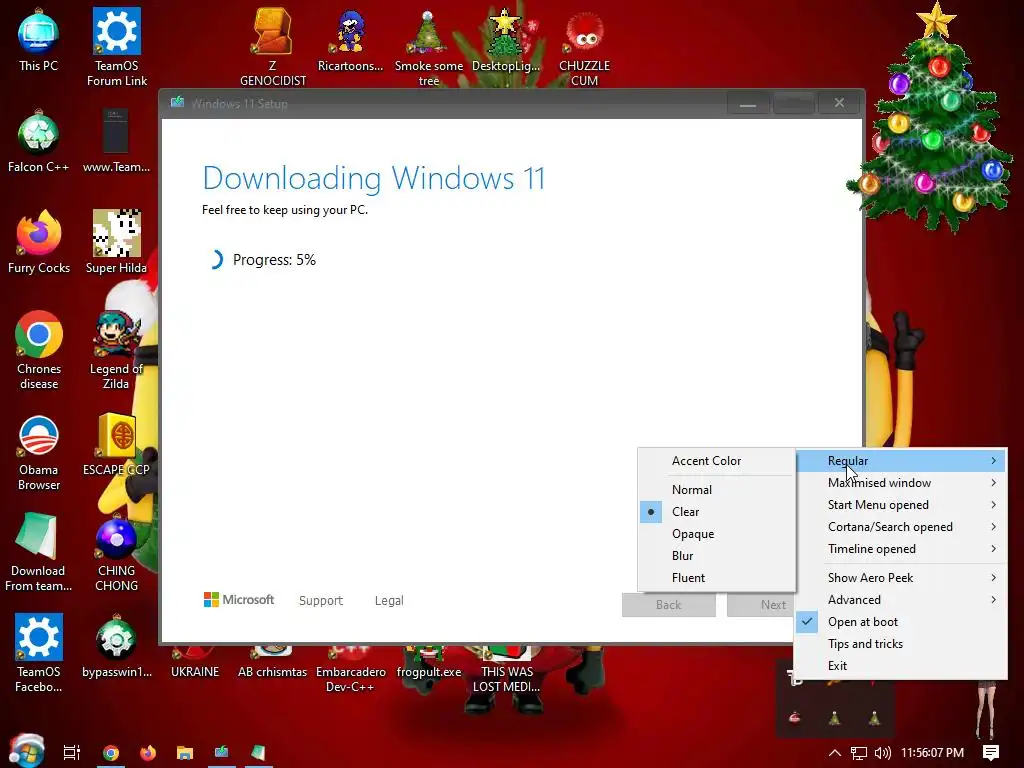Switch to Windows 11 Setup taskbar icon

point(222,752)
